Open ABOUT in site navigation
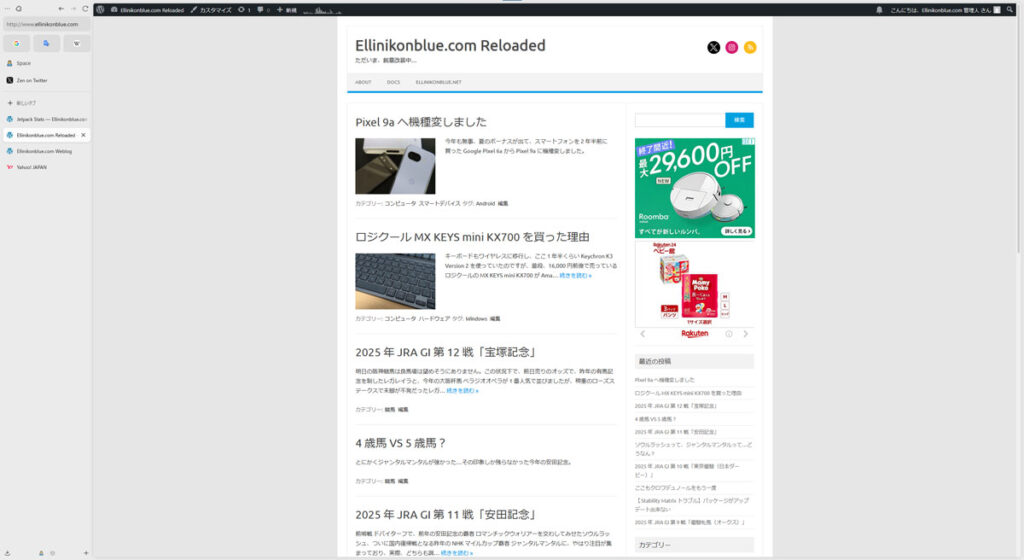 tap(363, 82)
